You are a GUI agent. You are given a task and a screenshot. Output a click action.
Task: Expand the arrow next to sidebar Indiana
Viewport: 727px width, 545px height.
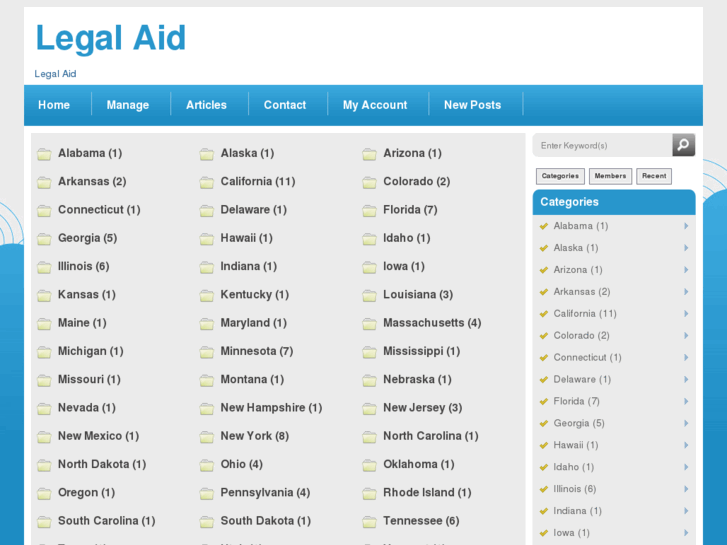(x=686, y=511)
